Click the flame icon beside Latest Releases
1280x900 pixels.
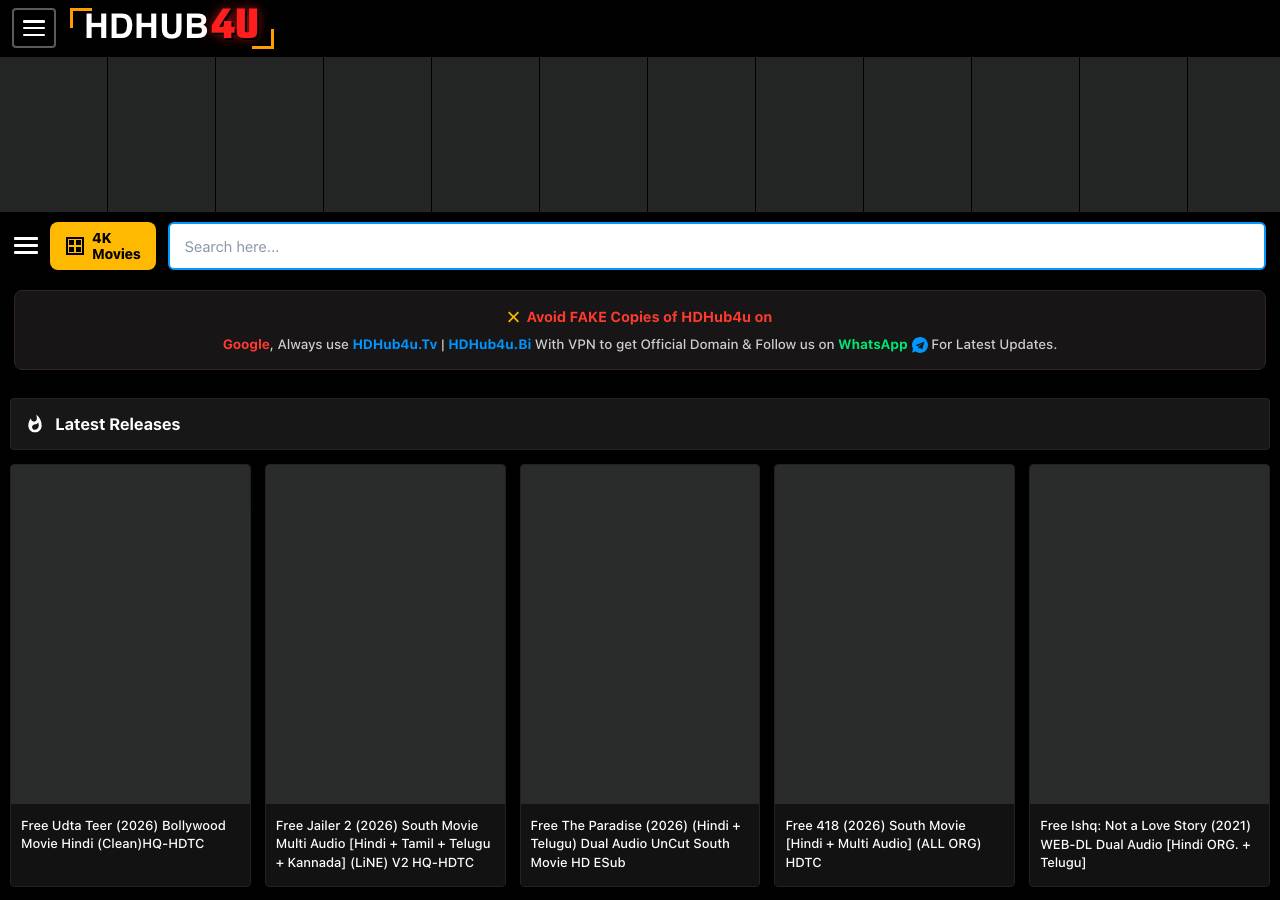click(x=35, y=424)
